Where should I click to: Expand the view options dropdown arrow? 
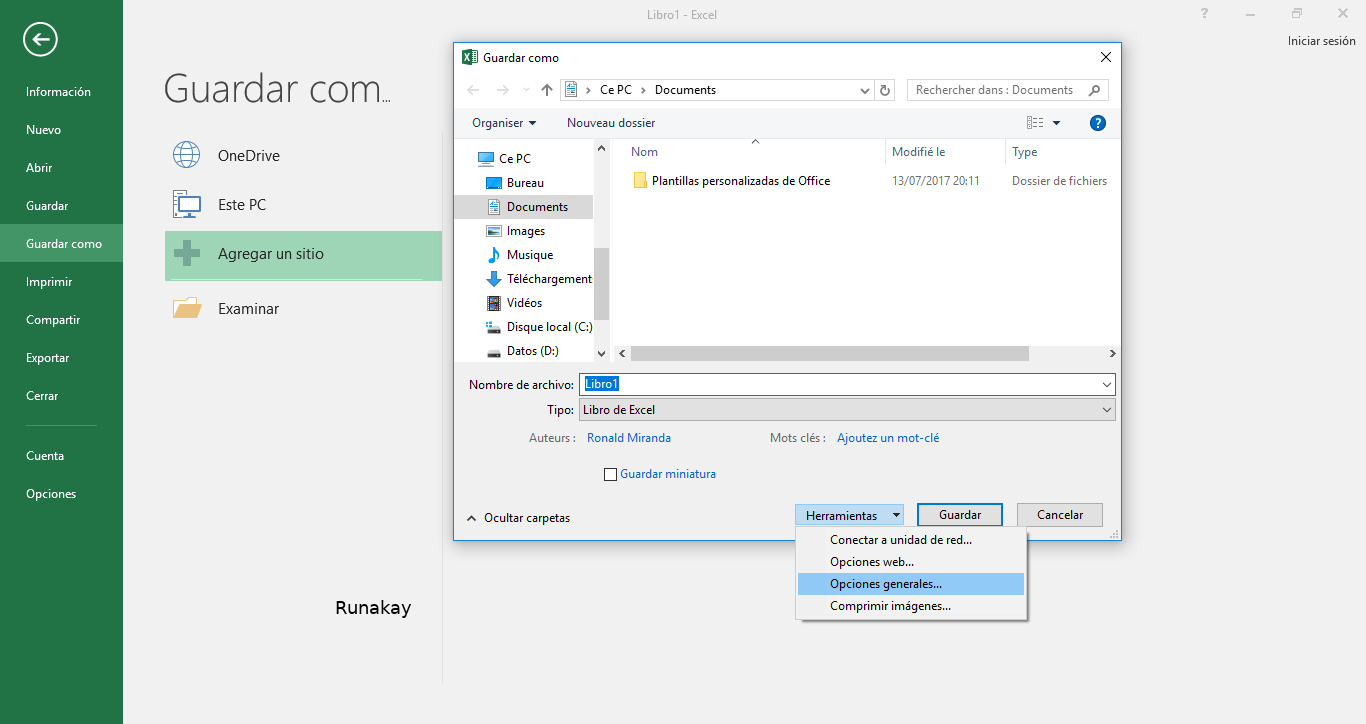point(1057,123)
